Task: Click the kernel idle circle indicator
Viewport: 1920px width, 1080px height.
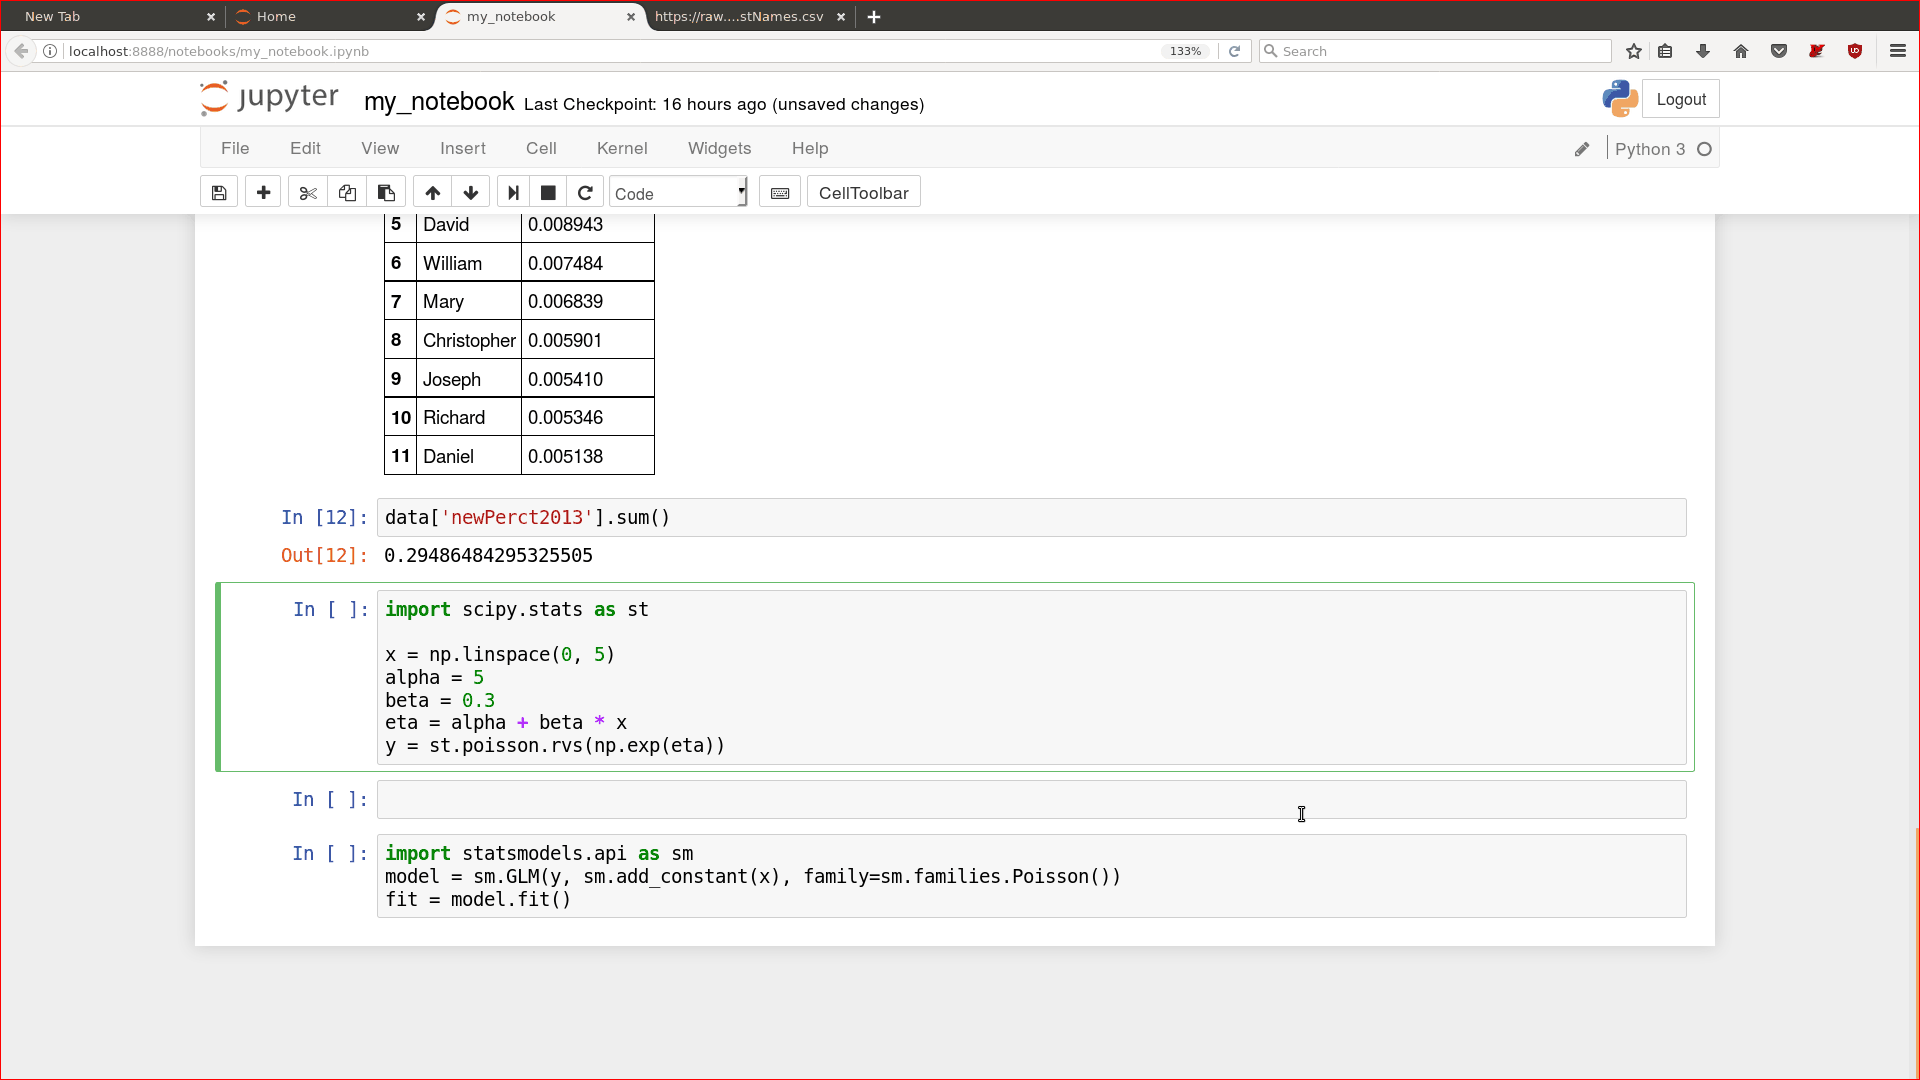Action: tap(1705, 149)
